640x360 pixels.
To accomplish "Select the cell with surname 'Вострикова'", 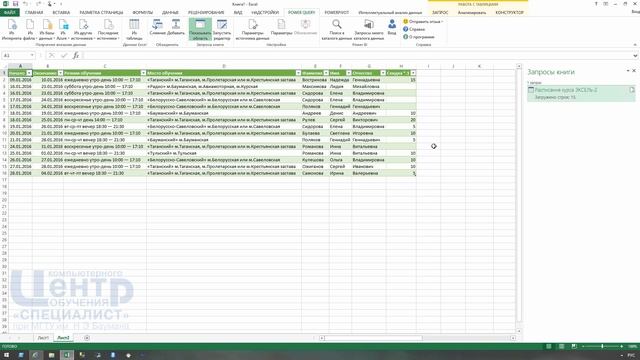I will coord(315,80).
